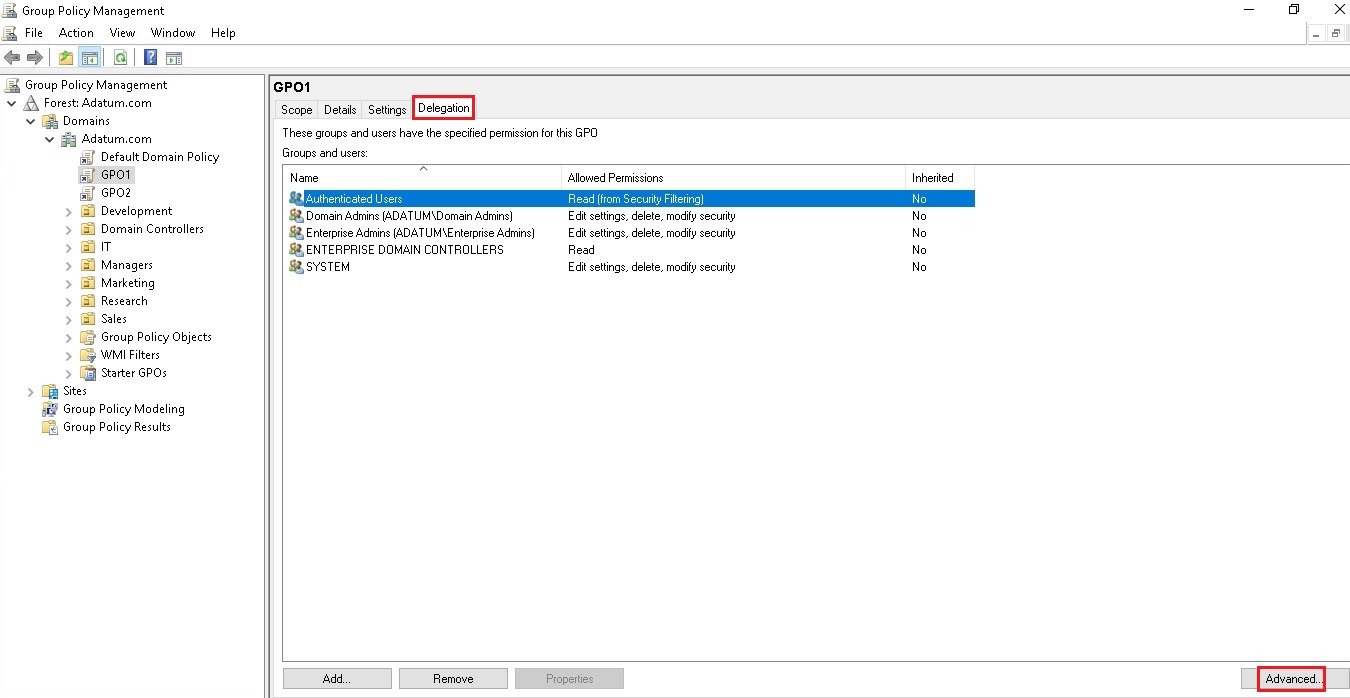Collapse the Adatum.com domain node

(x=50, y=139)
